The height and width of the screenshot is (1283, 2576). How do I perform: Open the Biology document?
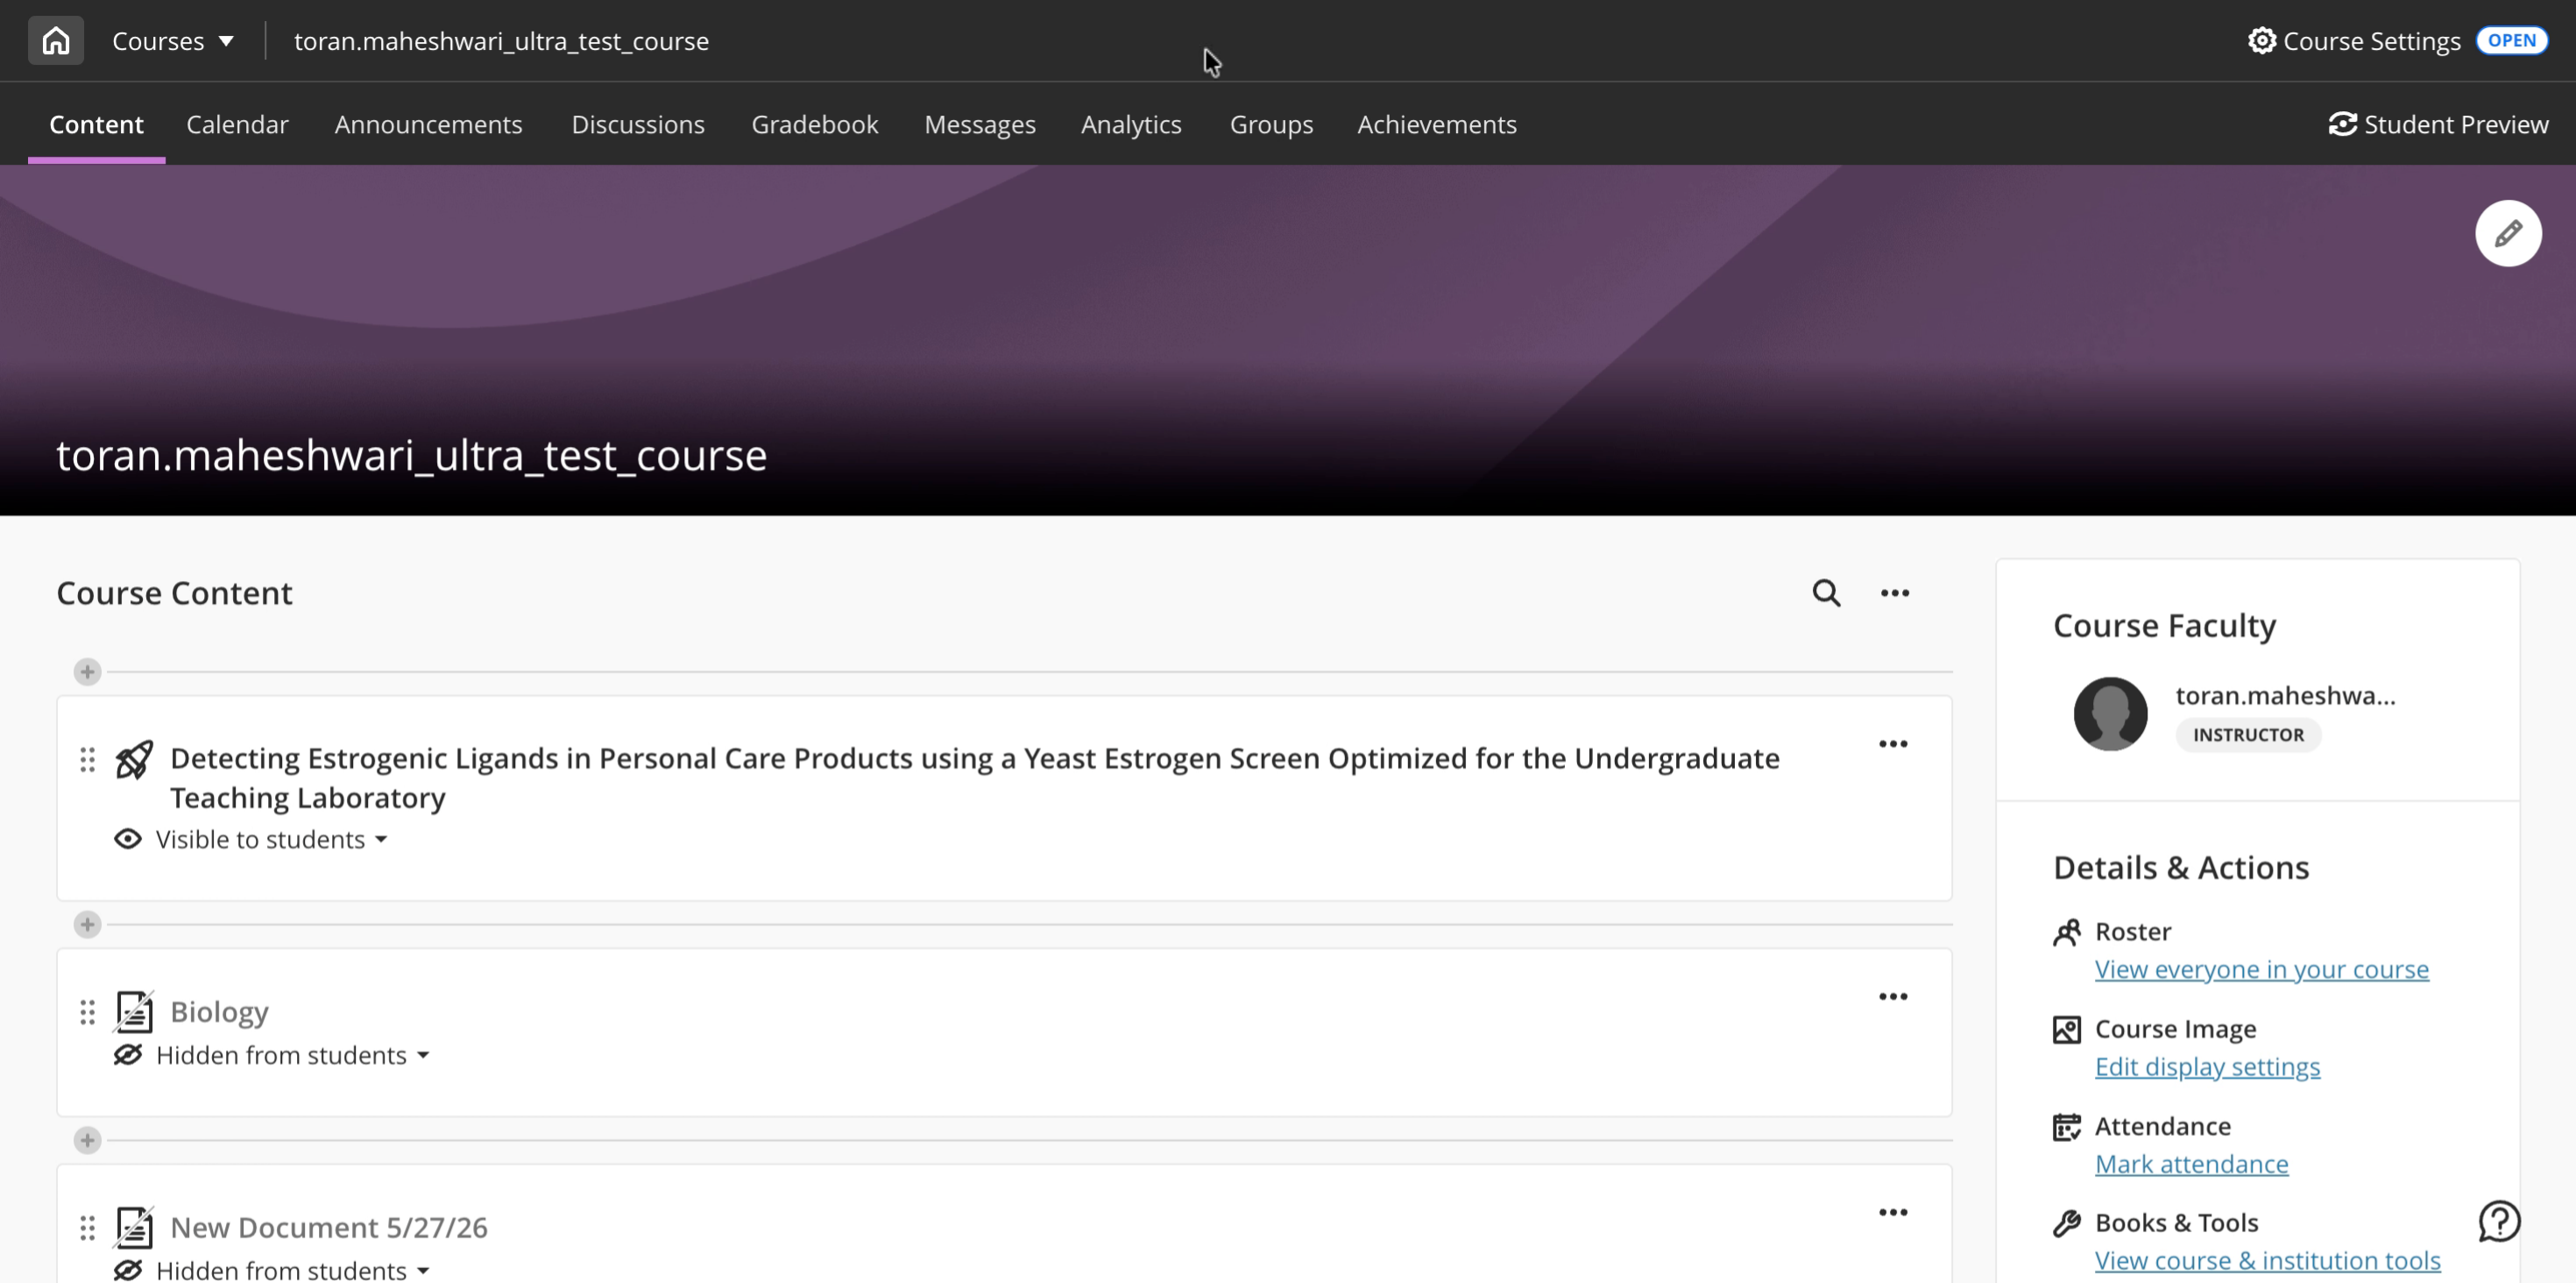click(219, 1012)
